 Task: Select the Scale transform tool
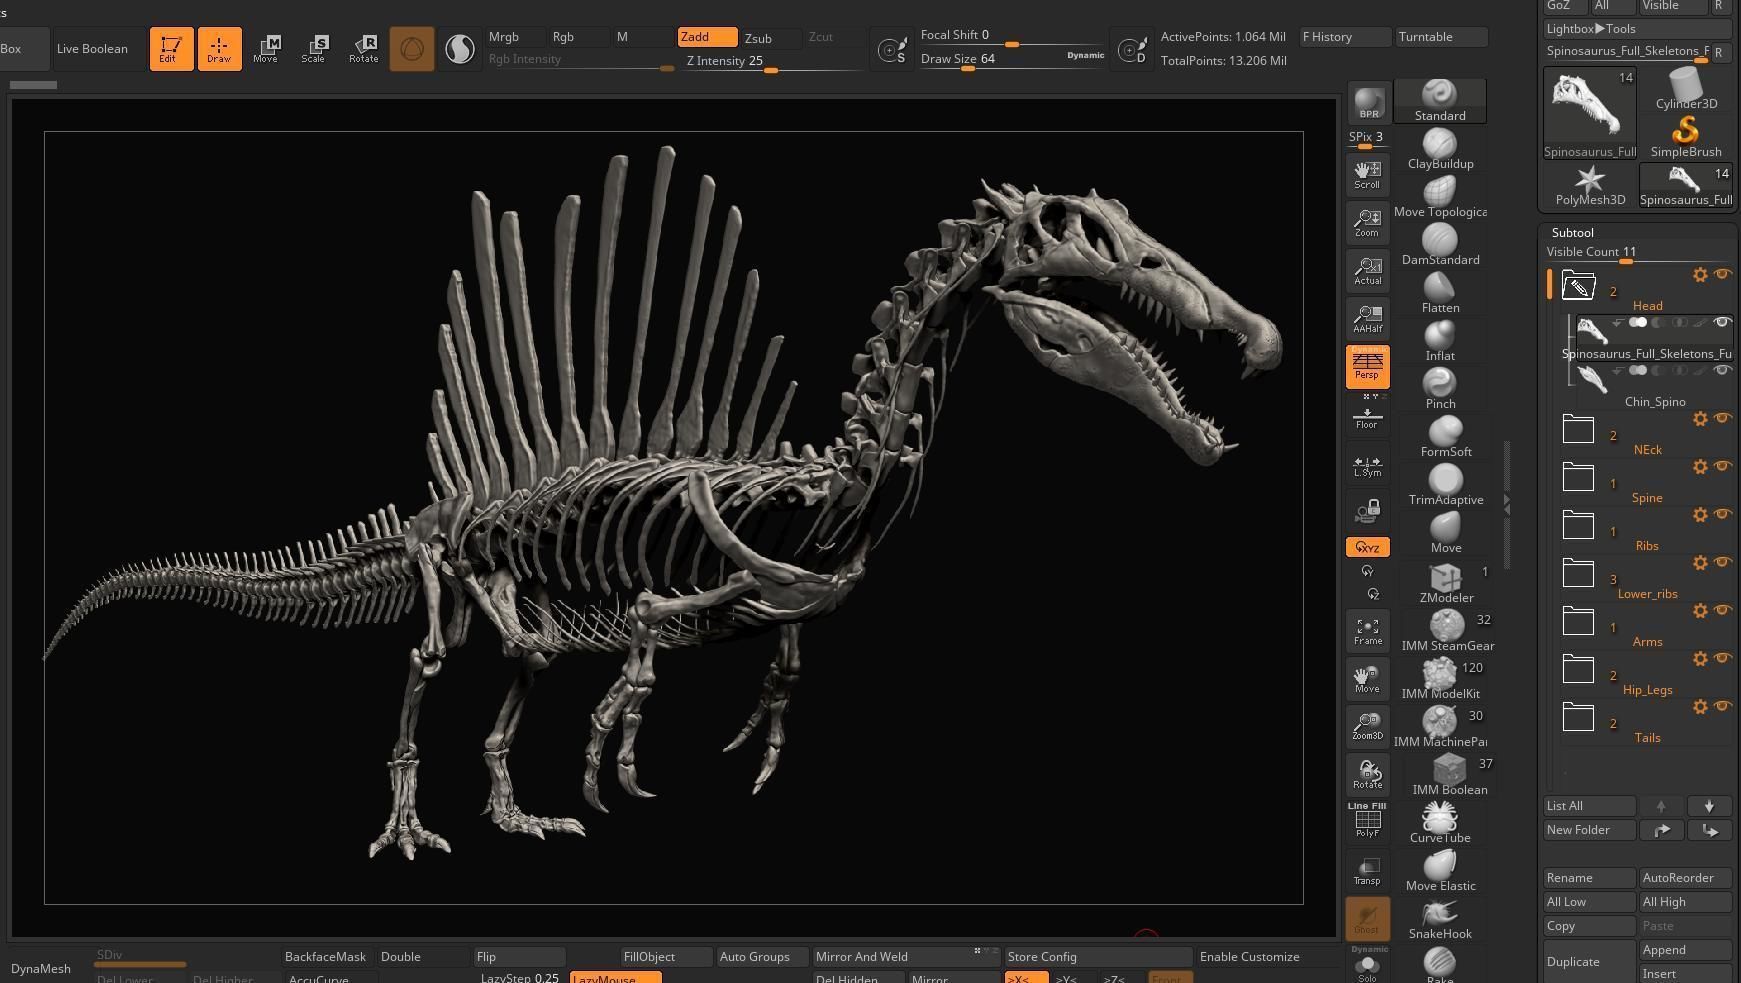[x=314, y=48]
